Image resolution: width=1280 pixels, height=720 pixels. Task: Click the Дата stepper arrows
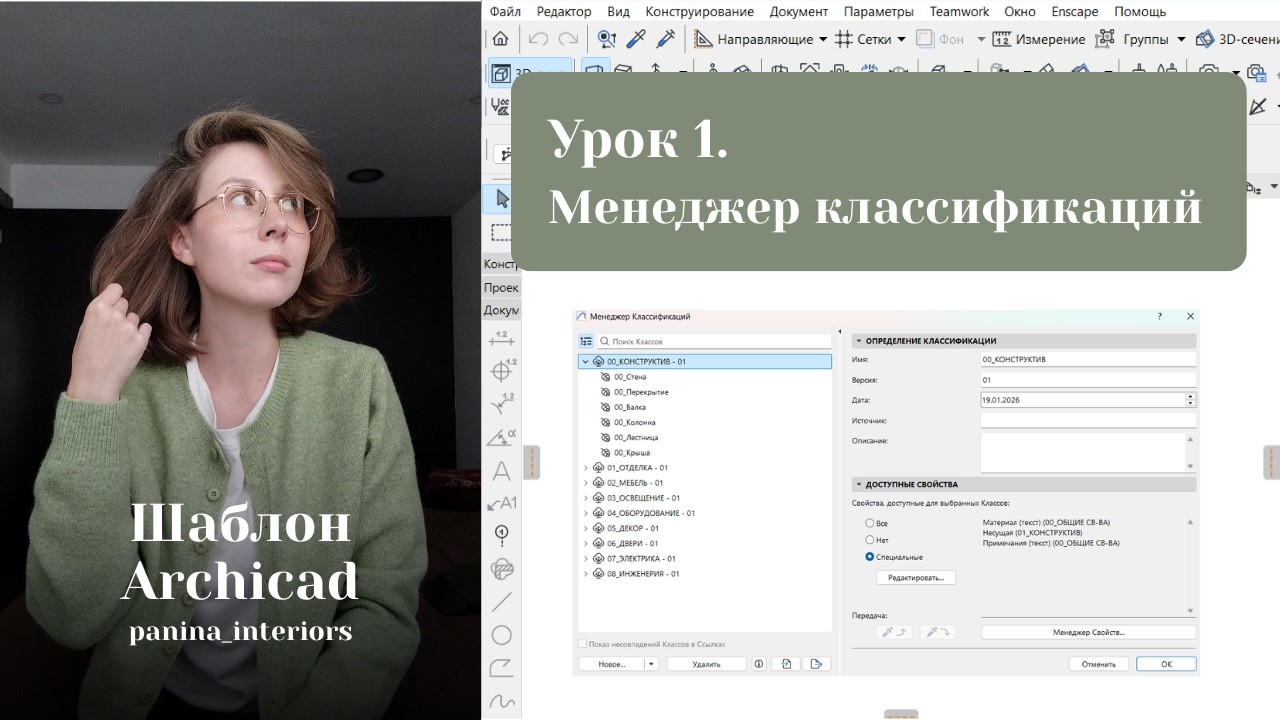tap(1190, 400)
